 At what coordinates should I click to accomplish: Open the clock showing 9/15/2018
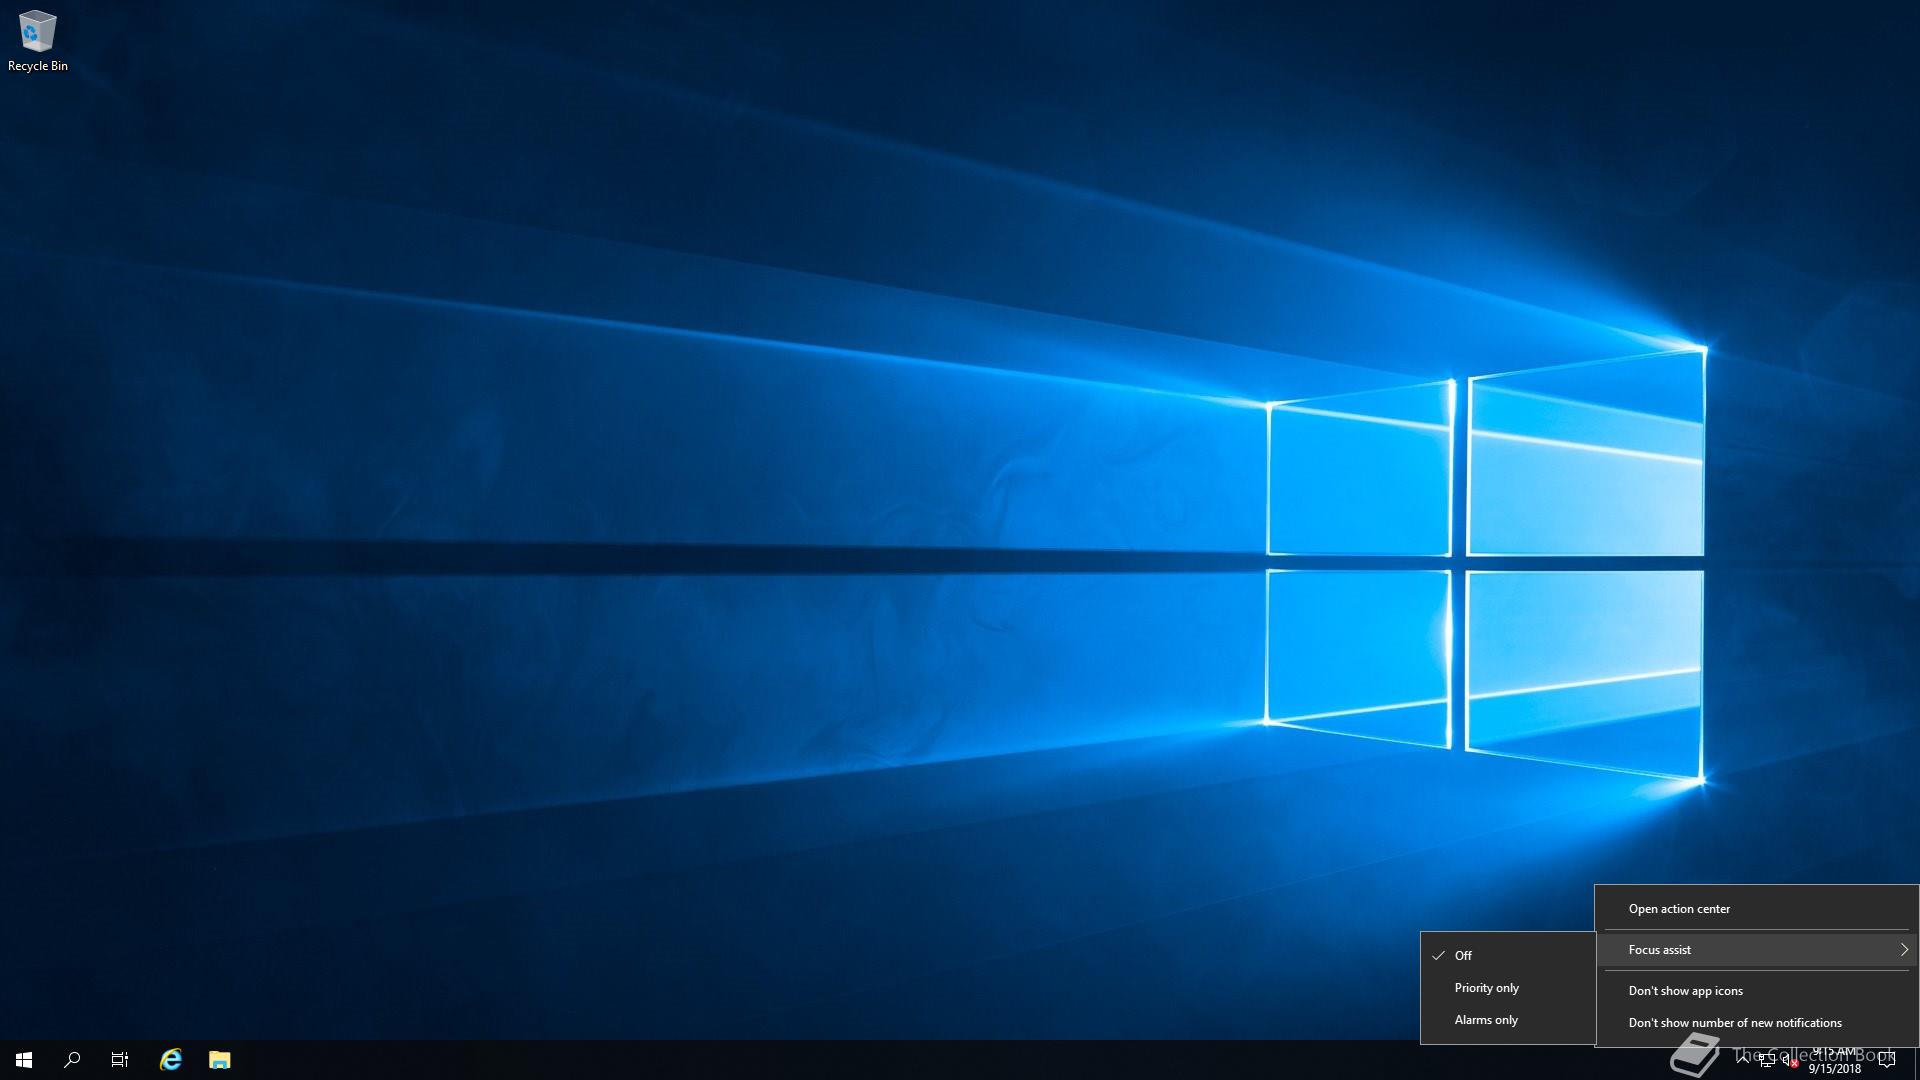point(1835,1060)
